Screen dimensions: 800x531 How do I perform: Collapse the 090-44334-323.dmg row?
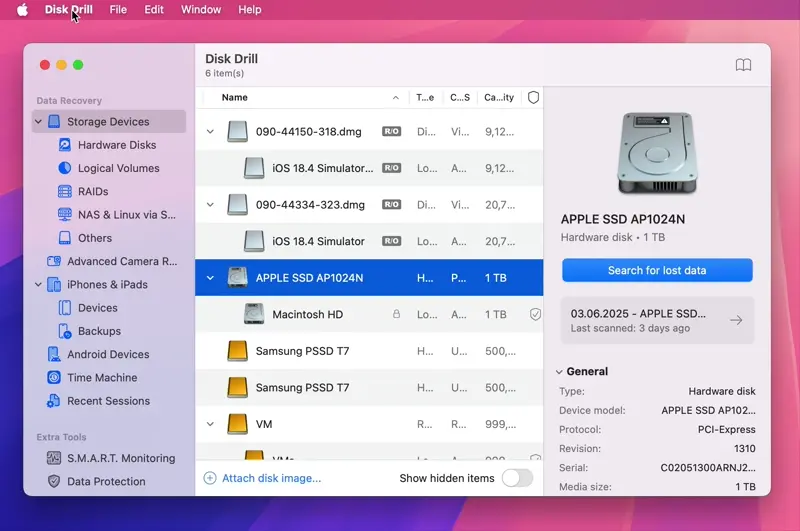coord(210,205)
